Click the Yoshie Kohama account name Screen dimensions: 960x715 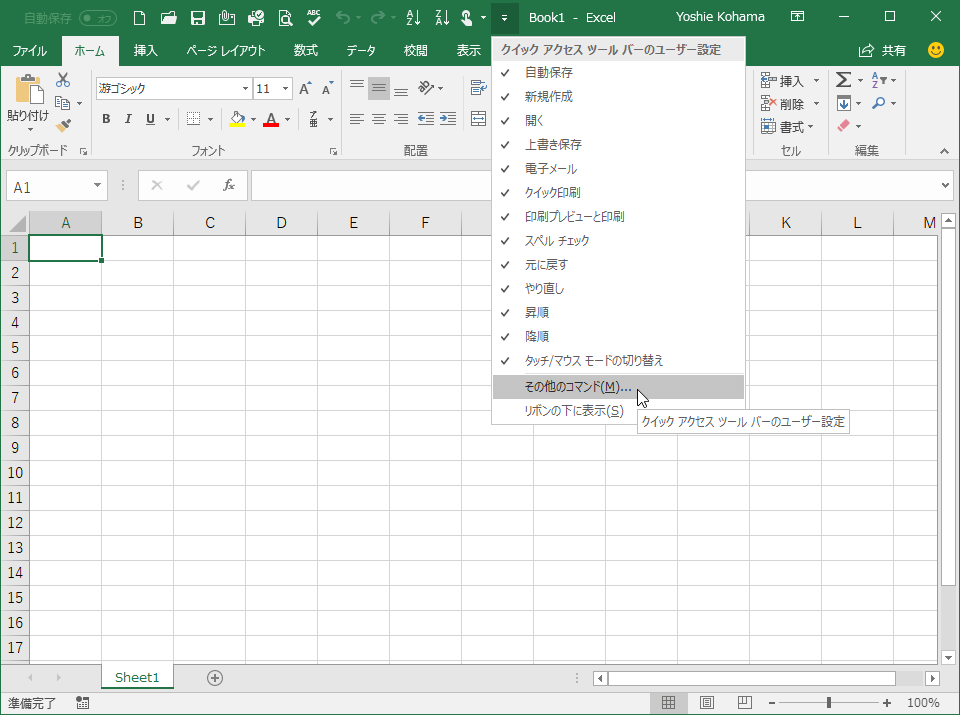point(720,17)
